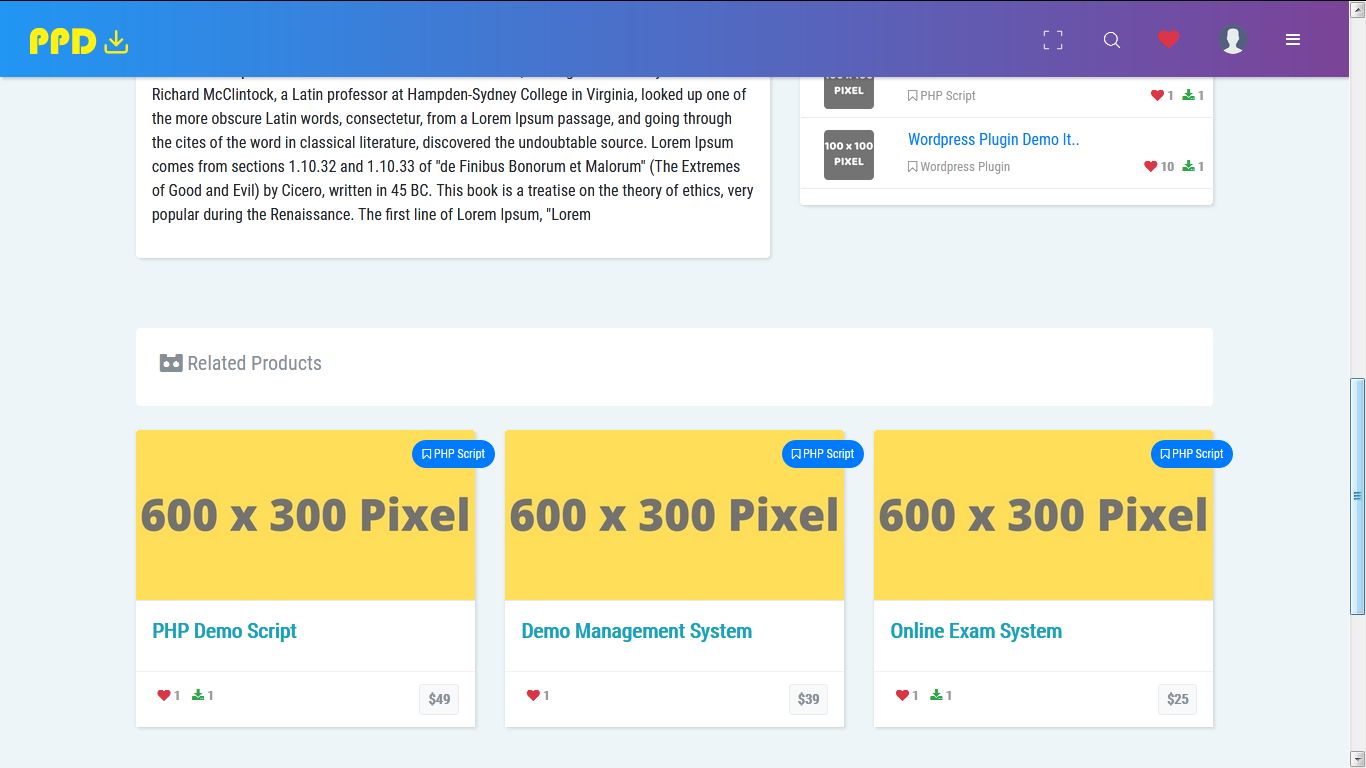The height and width of the screenshot is (768, 1366).
Task: Click the PHP Script badge on Online Exam System
Action: [1191, 453]
